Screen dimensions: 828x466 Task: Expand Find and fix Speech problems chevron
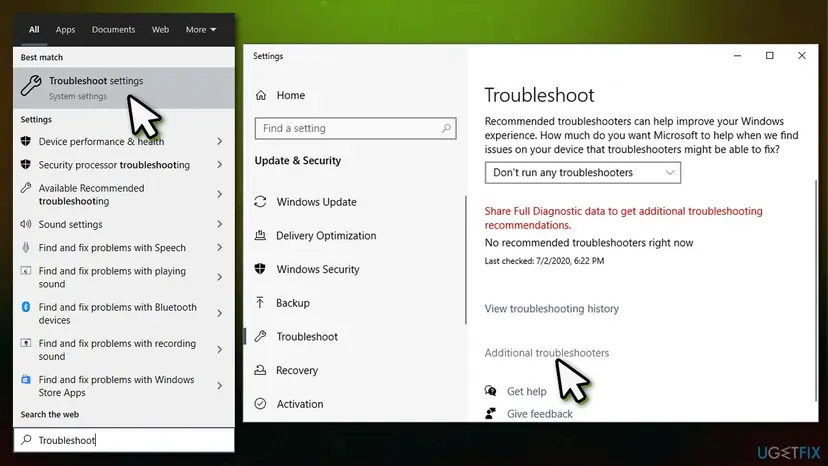click(x=220, y=247)
